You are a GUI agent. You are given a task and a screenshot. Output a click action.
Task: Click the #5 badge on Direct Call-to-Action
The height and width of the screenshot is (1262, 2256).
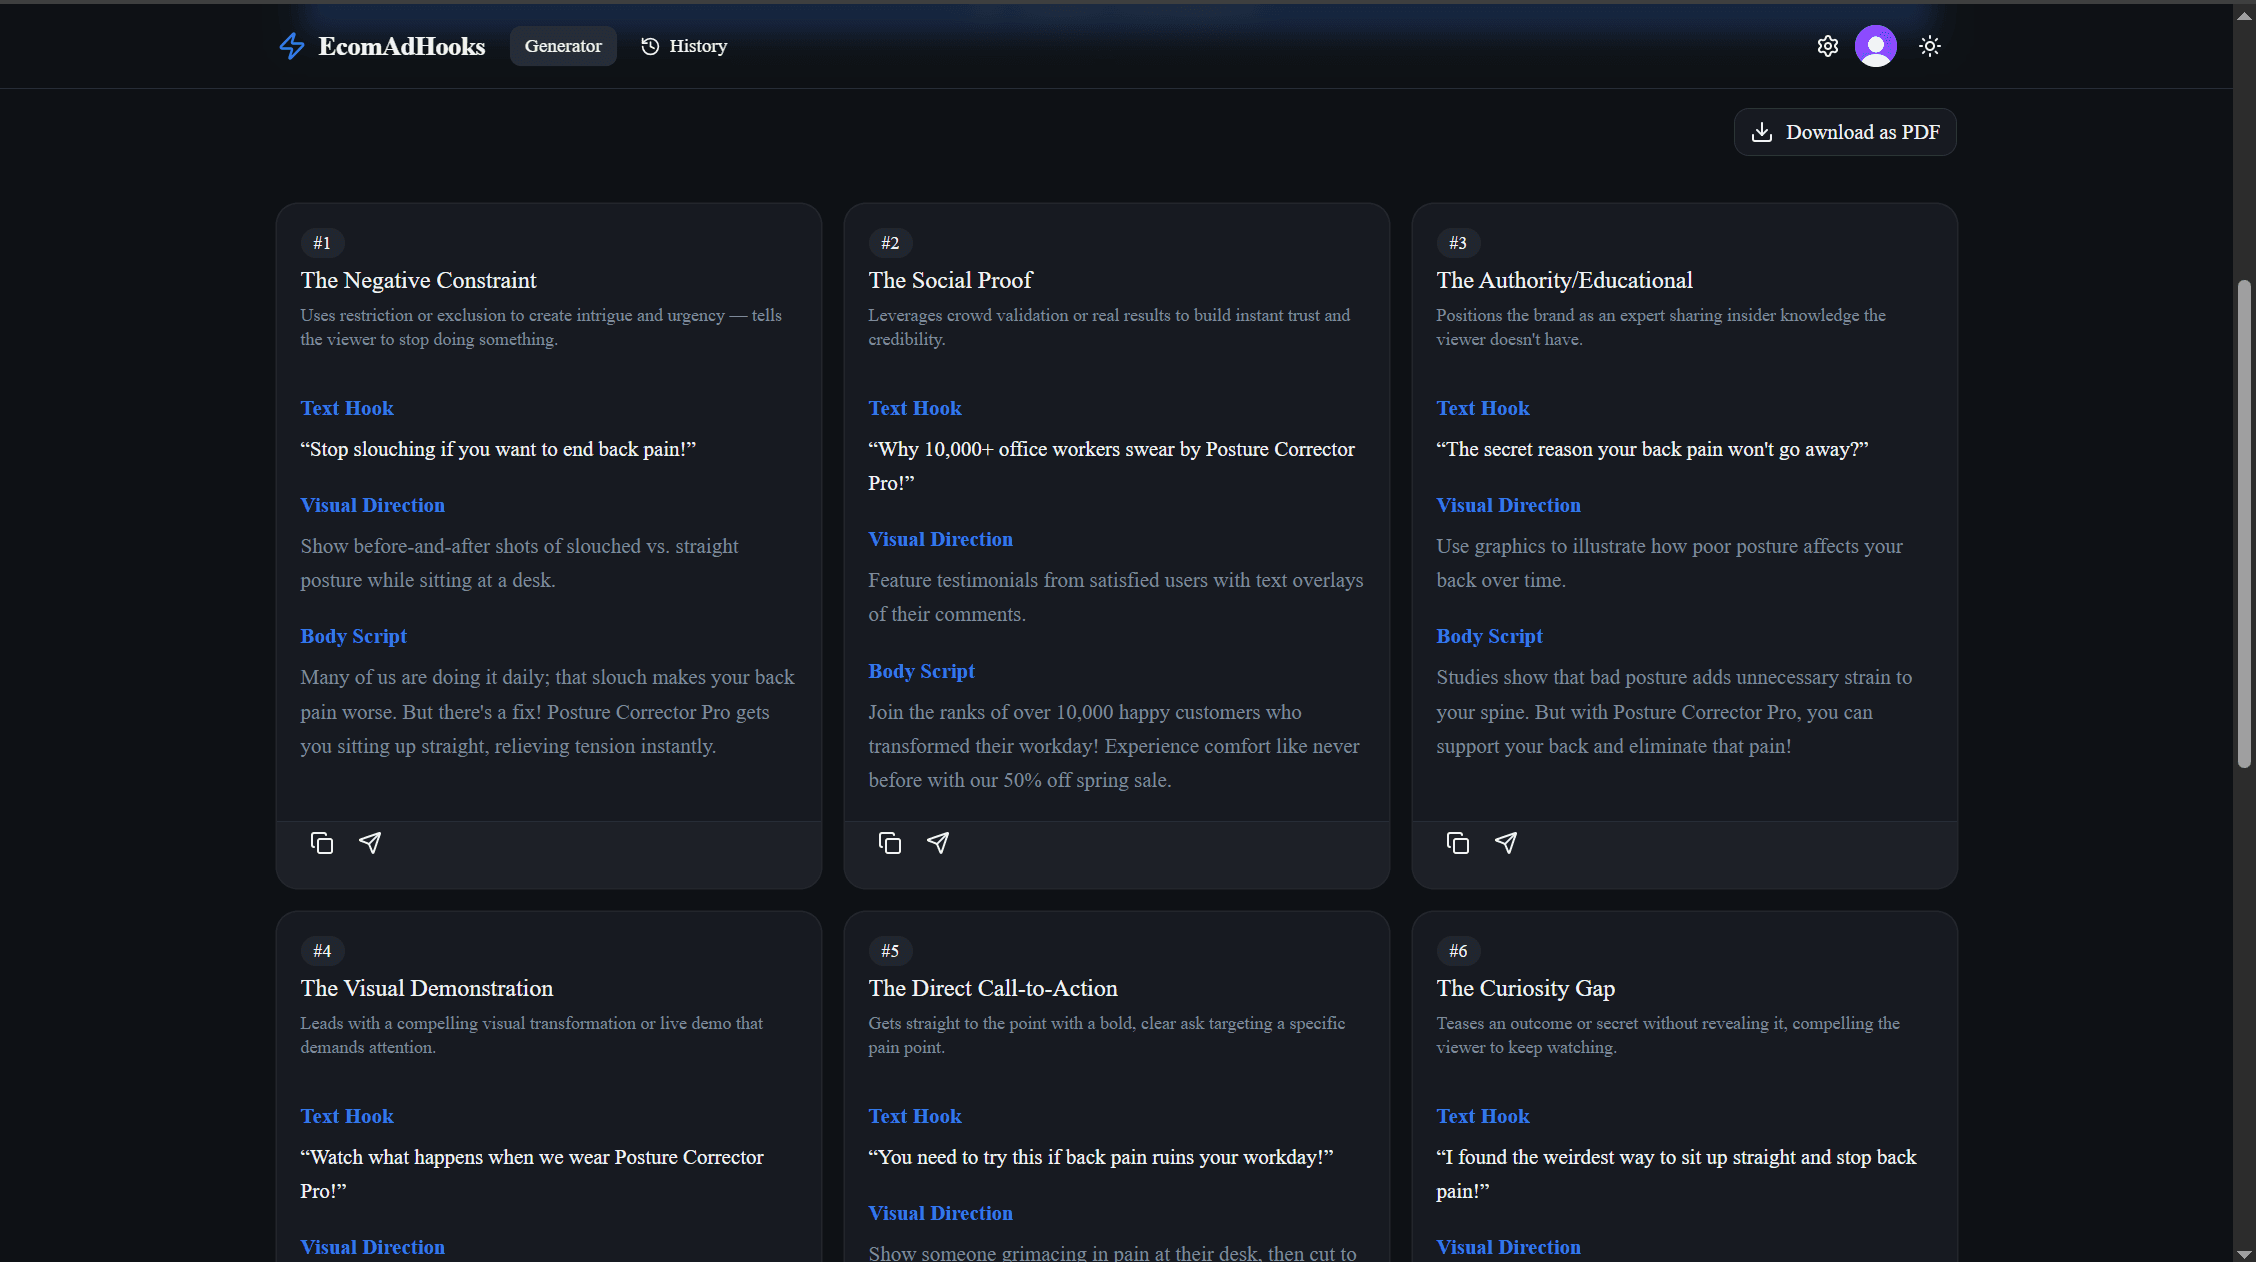889,951
